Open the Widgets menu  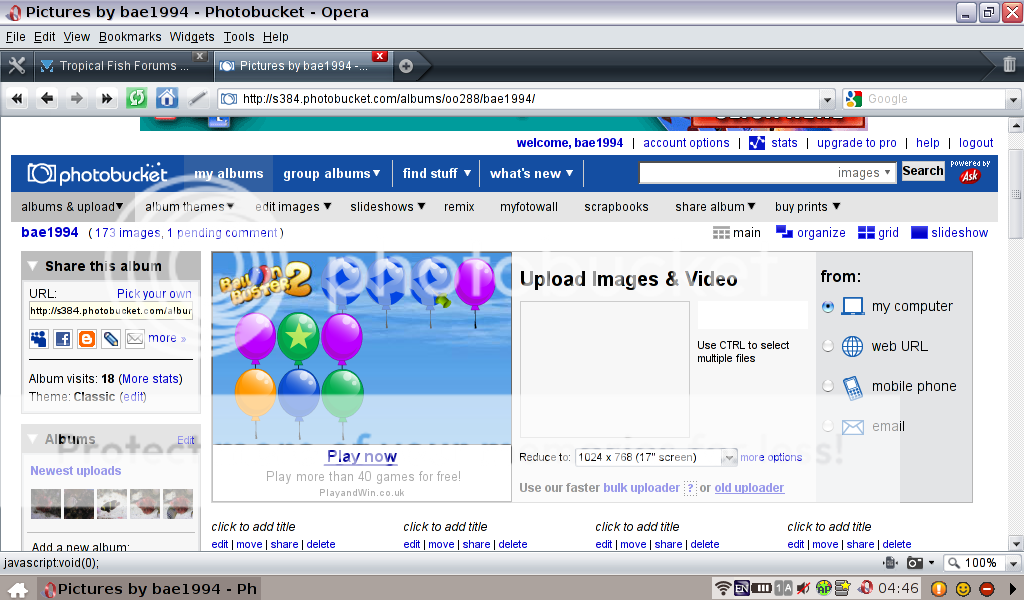(192, 37)
